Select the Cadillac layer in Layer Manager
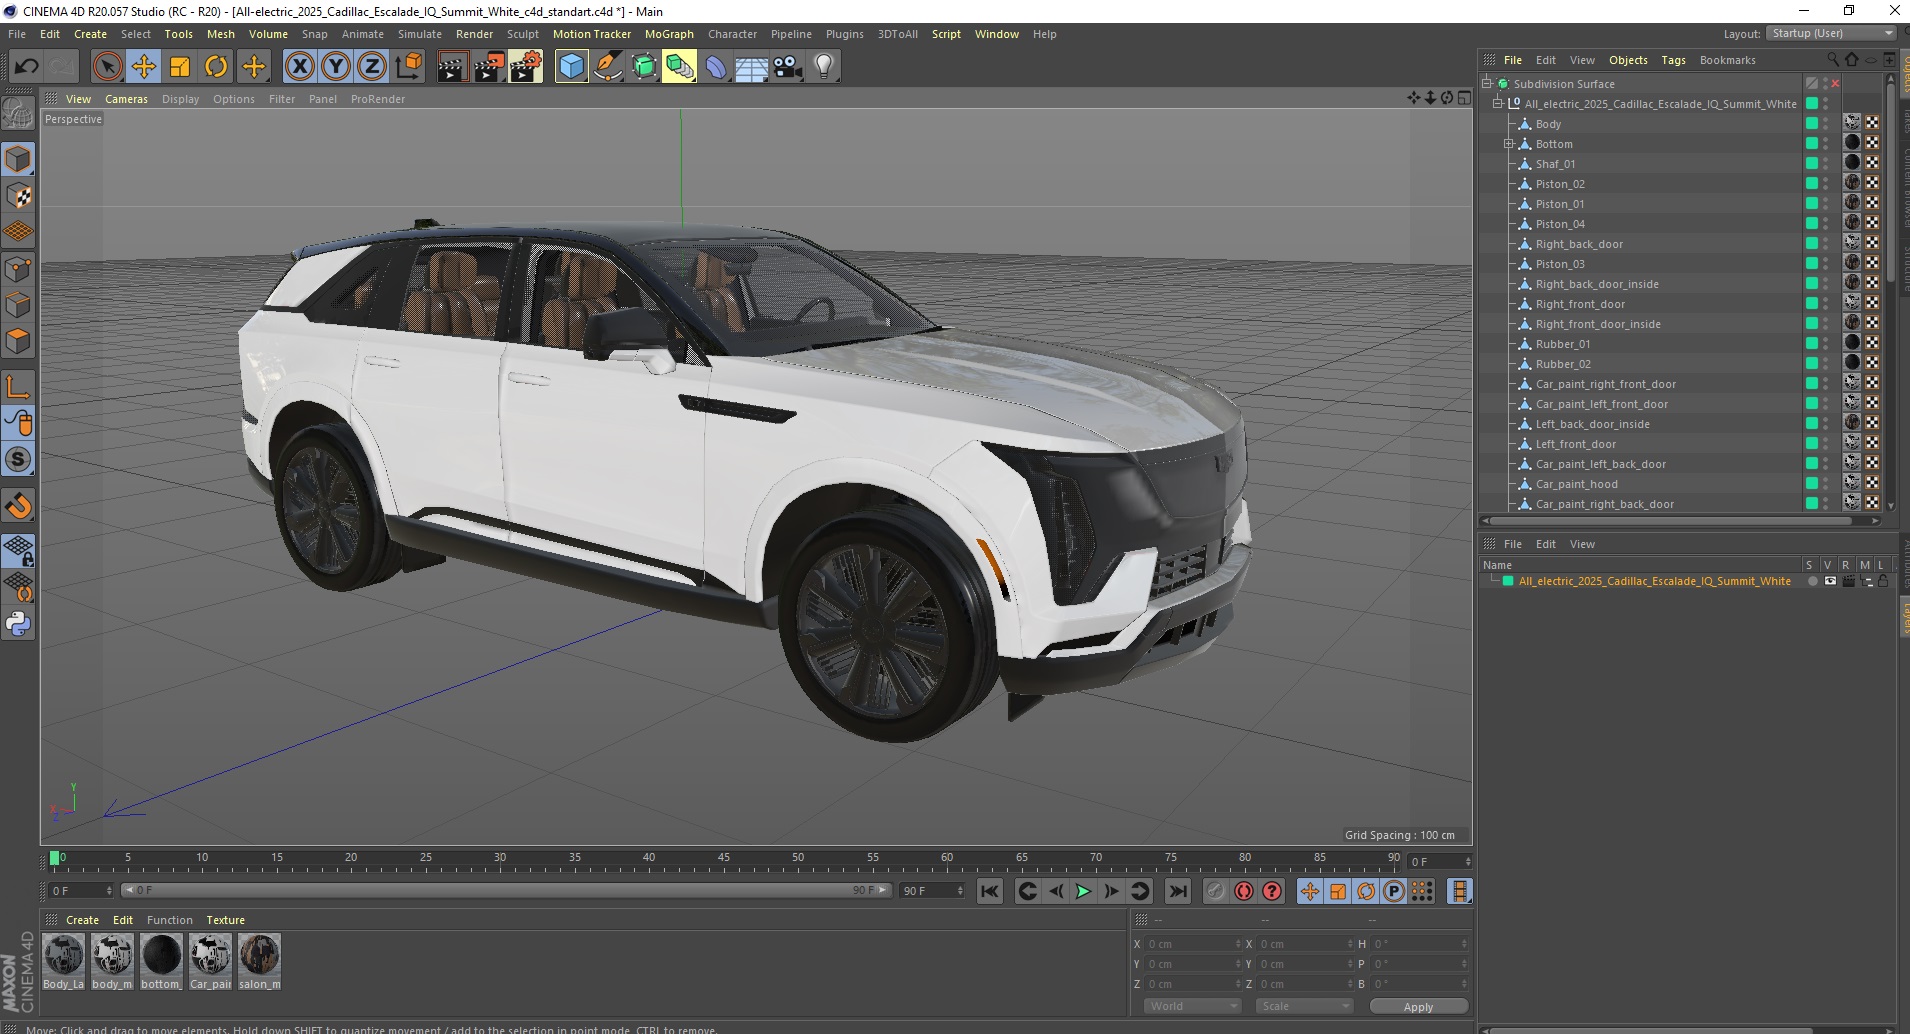Image resolution: width=1910 pixels, height=1034 pixels. (1654, 581)
